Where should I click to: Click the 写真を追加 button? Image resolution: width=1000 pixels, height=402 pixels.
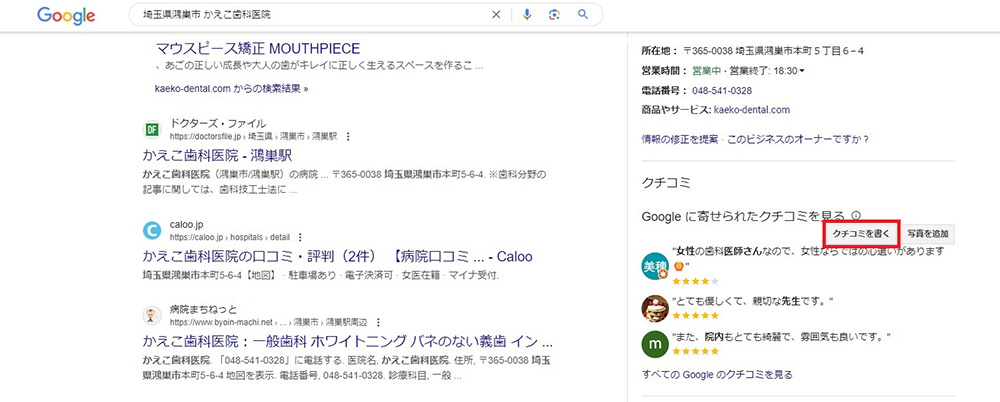point(929,233)
